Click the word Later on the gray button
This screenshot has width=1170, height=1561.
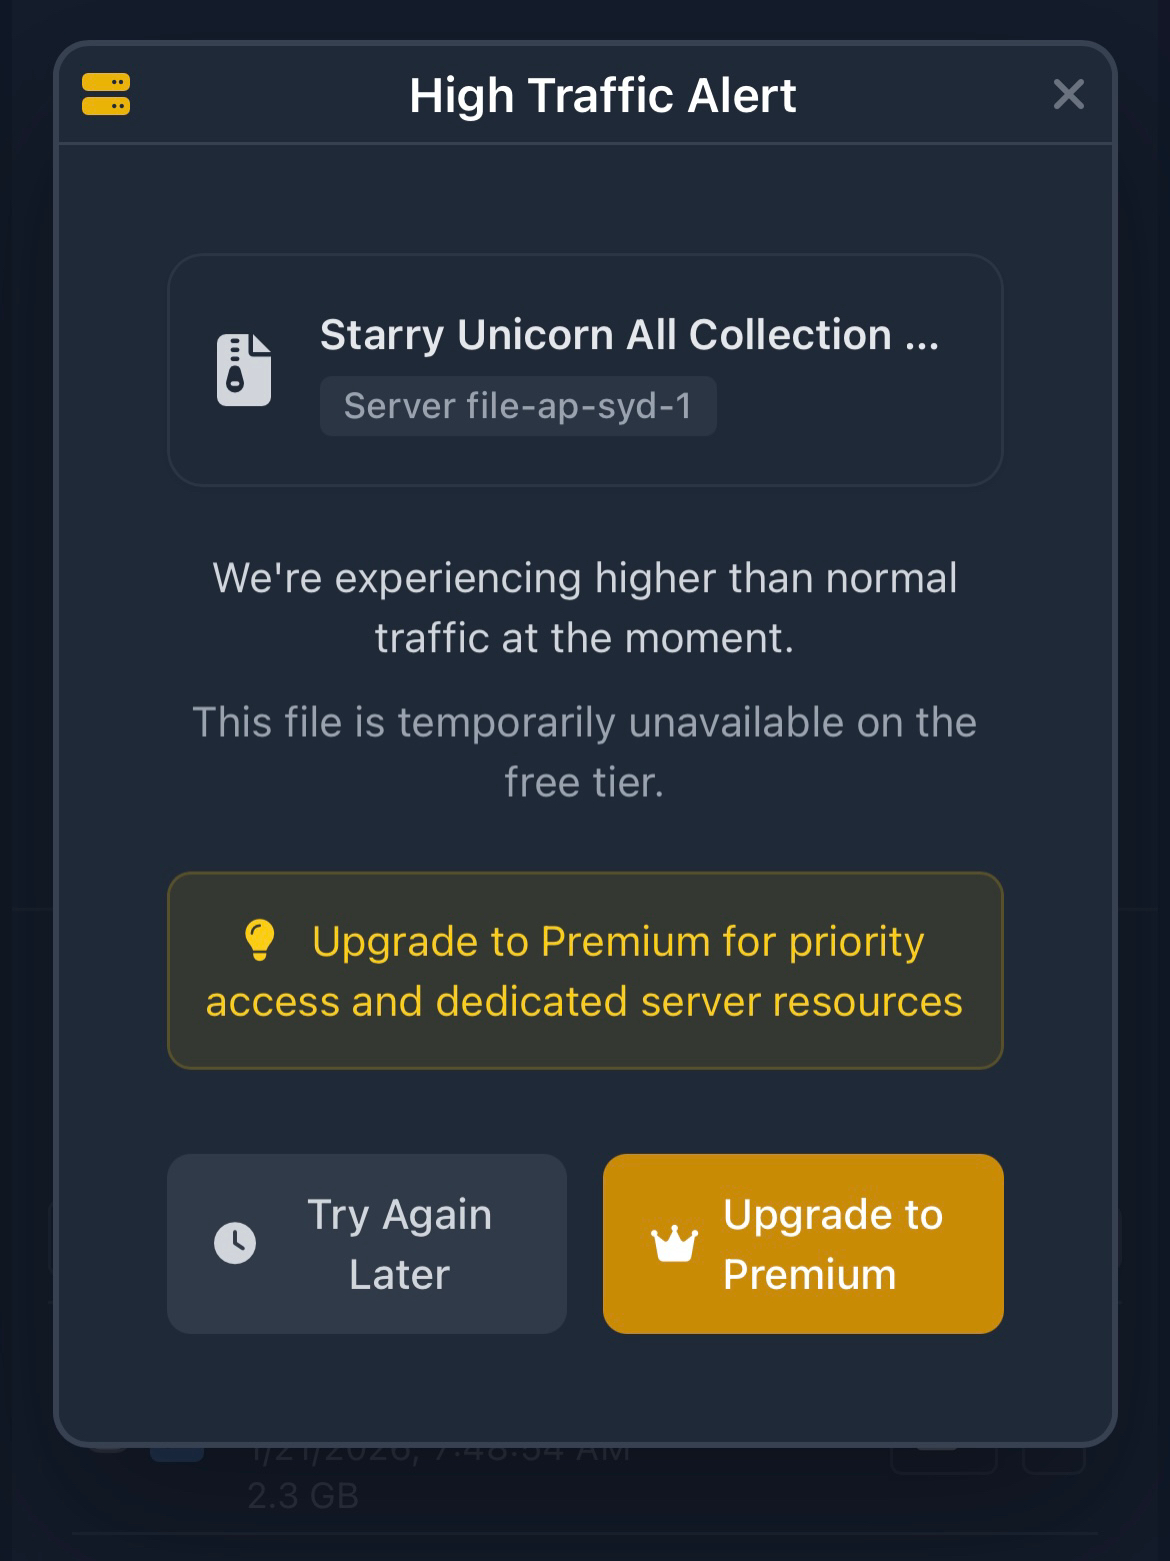(400, 1275)
